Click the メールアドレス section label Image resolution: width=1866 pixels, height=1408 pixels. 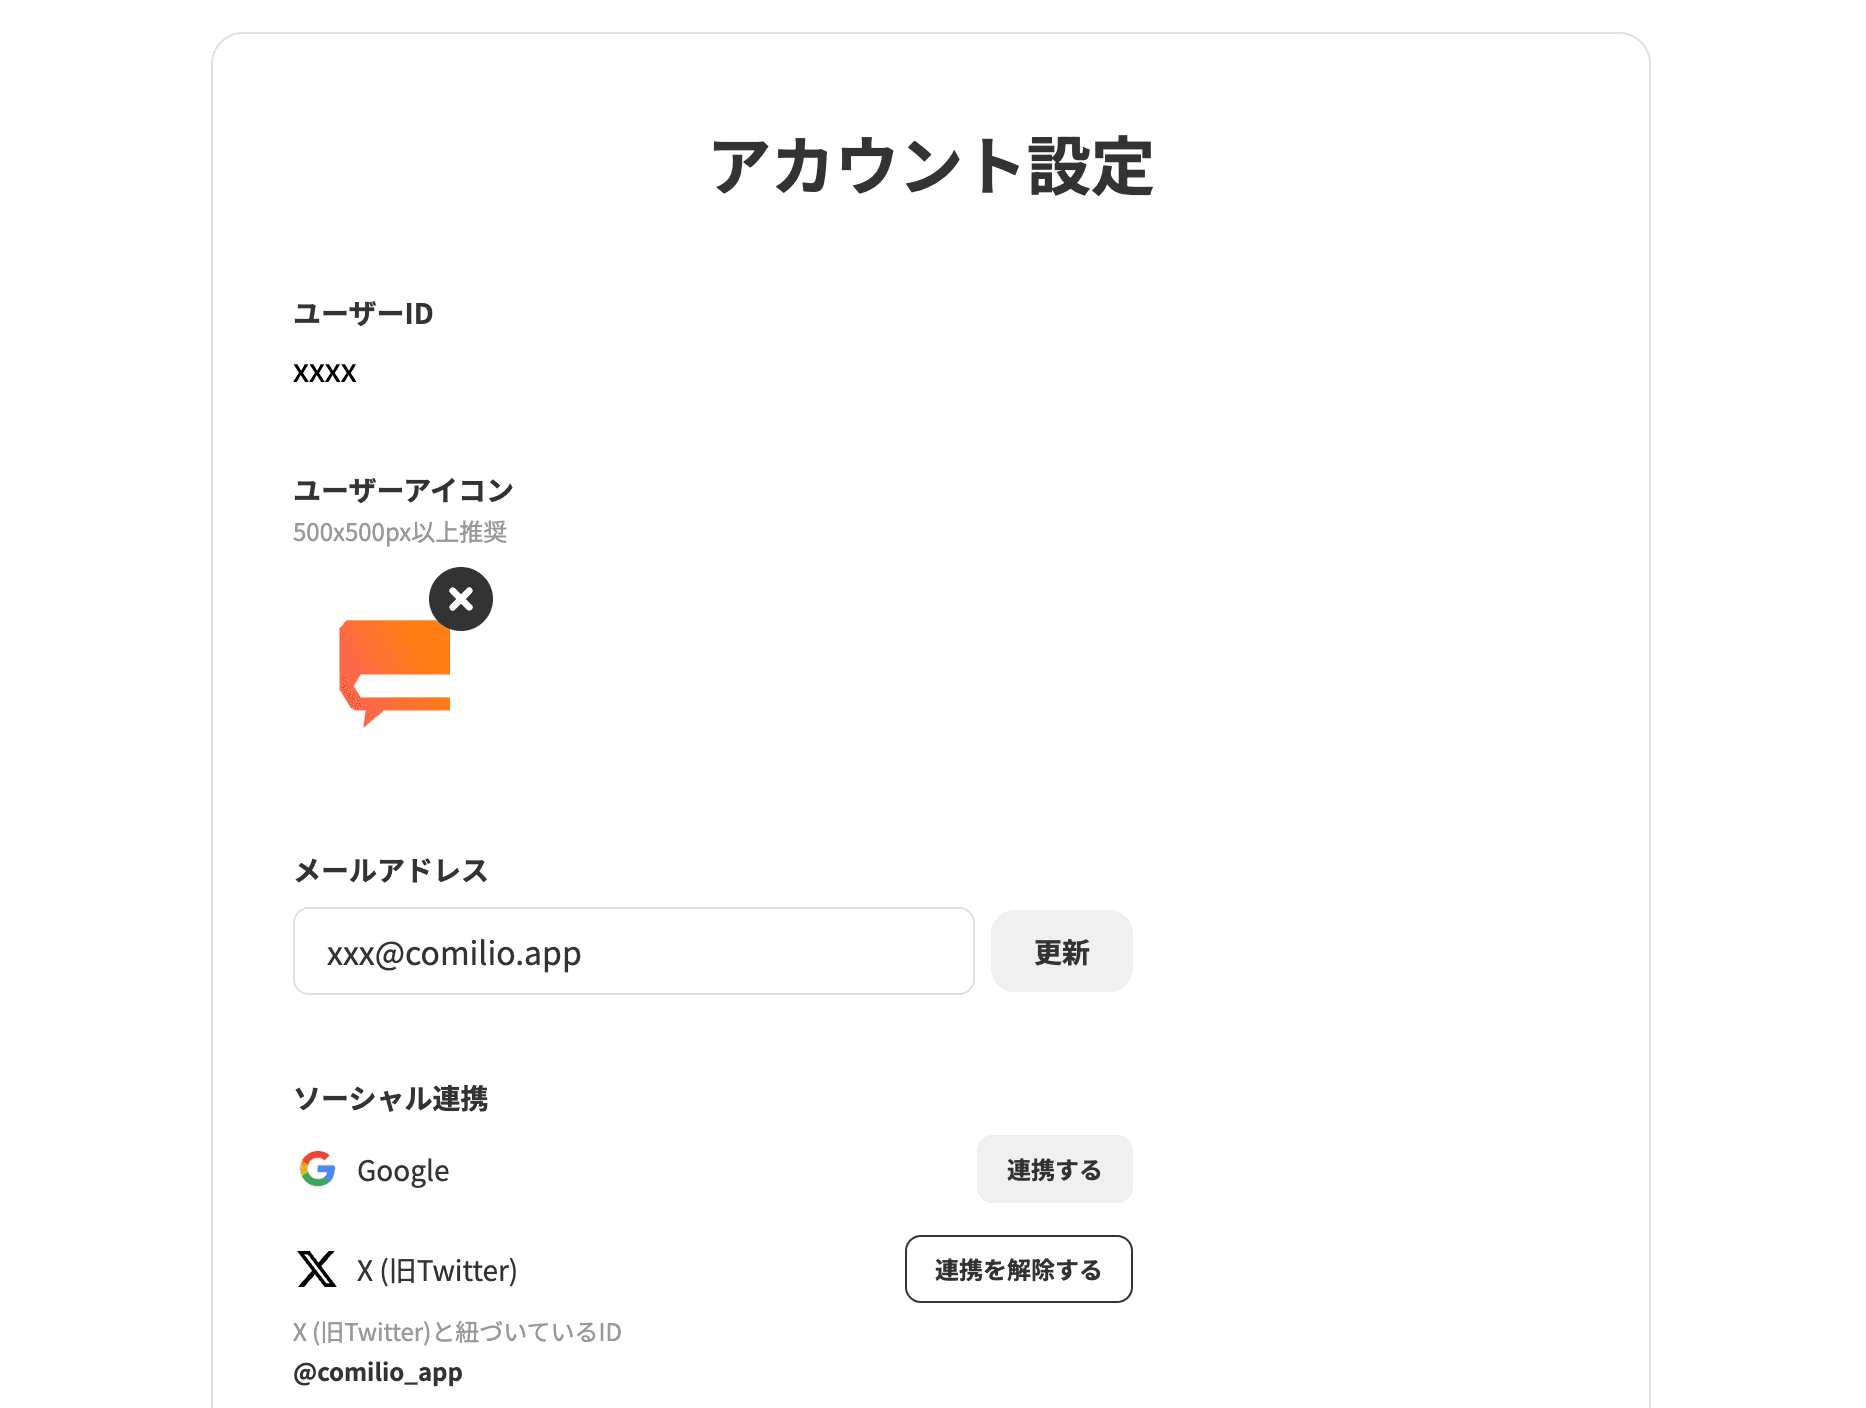point(391,870)
